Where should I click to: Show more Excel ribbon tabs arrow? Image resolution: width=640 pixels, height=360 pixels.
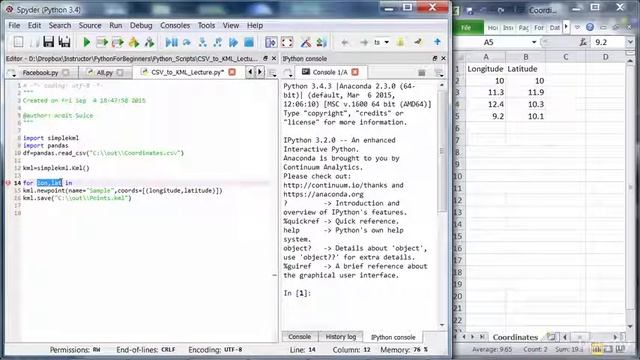(x=566, y=27)
